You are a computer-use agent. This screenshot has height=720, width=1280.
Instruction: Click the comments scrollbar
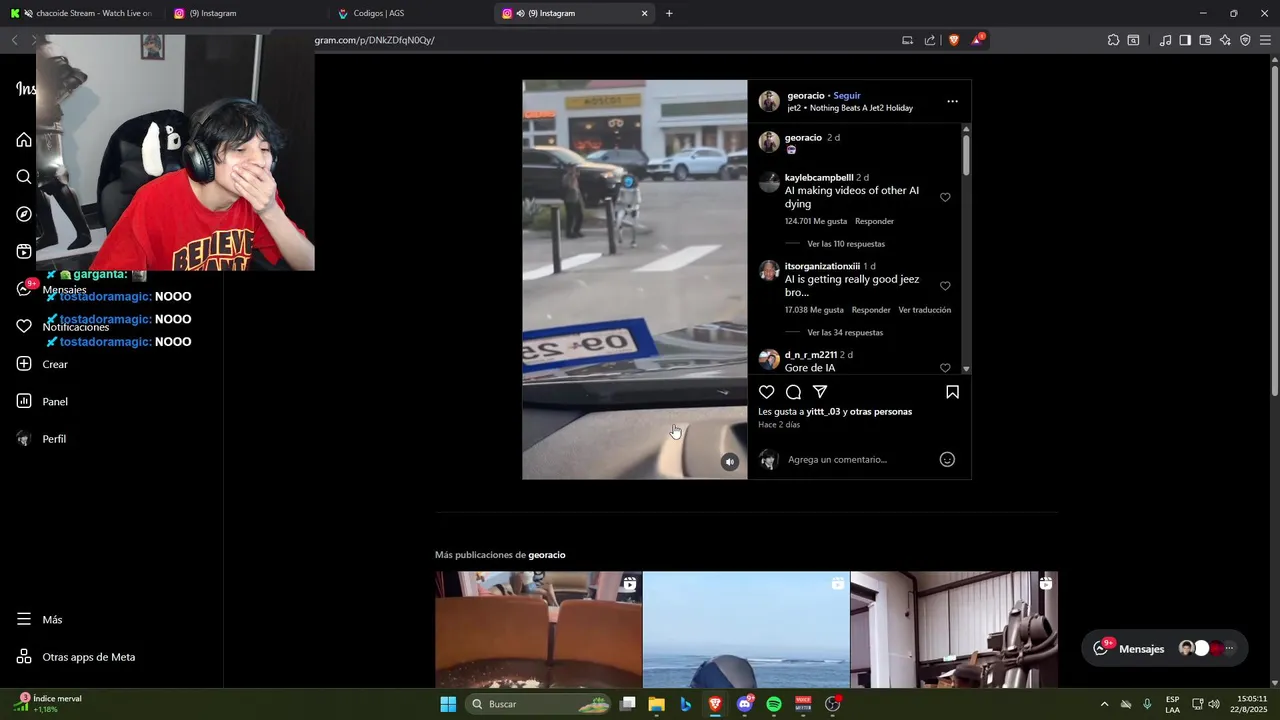tap(966, 156)
